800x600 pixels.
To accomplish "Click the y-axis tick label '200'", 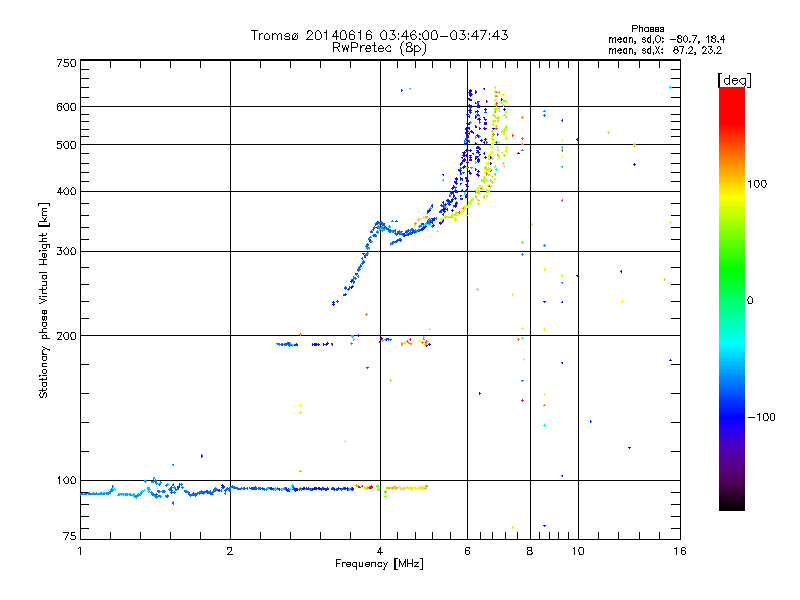I will pyautogui.click(x=67, y=336).
